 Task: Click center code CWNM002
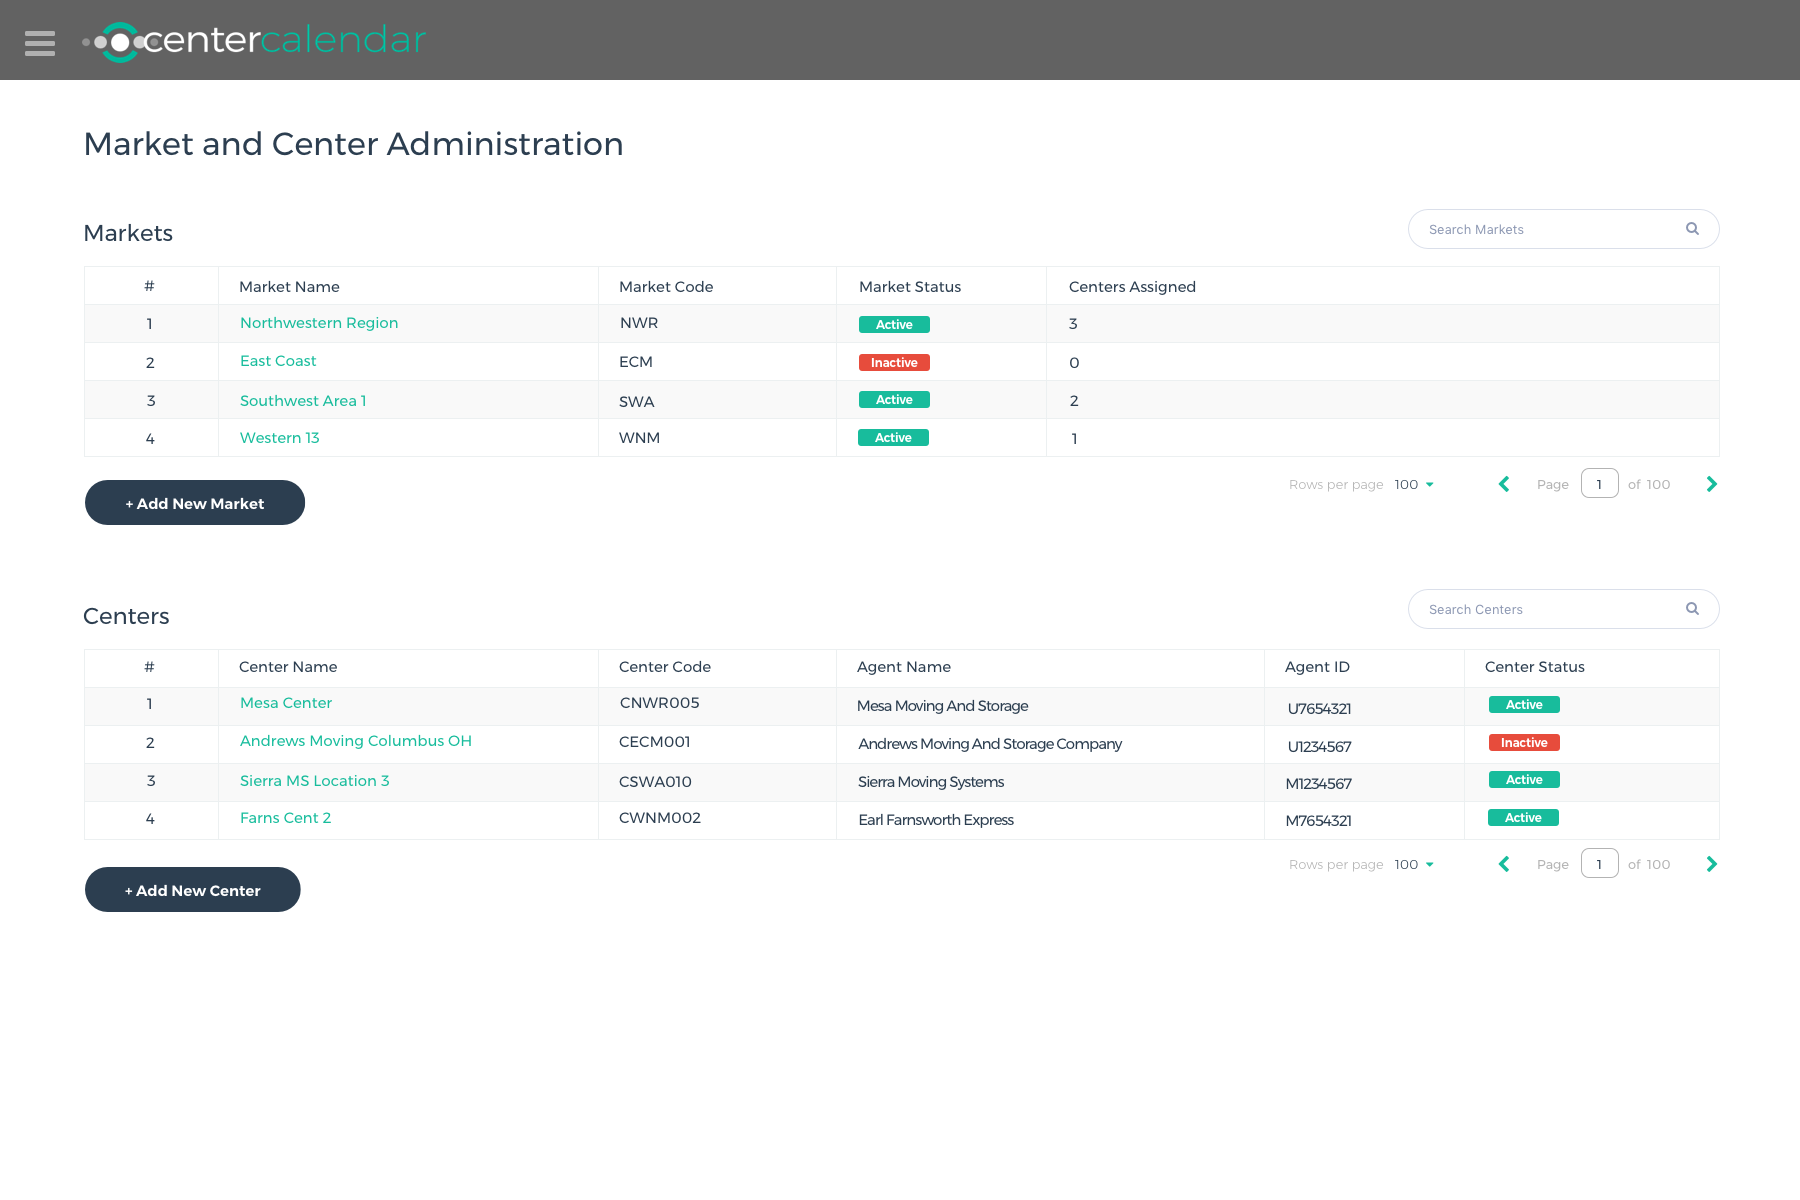point(660,818)
